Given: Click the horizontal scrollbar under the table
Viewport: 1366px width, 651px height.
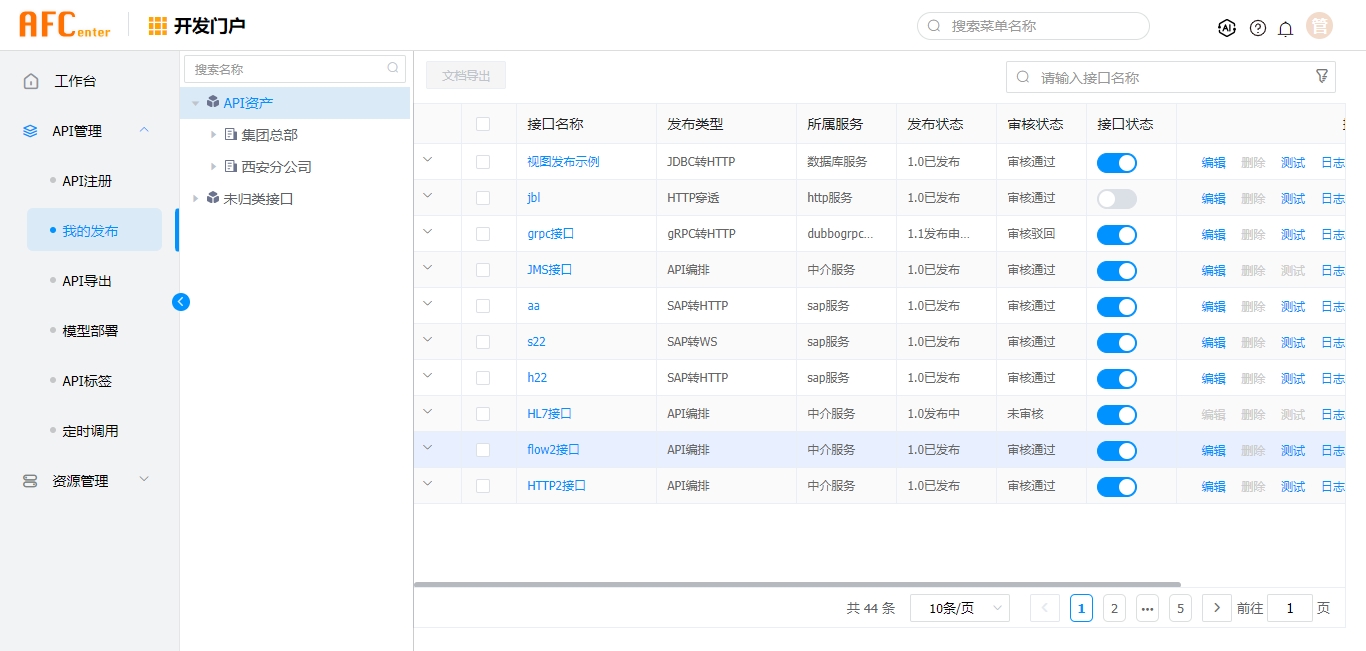Looking at the screenshot, I should click(x=796, y=584).
